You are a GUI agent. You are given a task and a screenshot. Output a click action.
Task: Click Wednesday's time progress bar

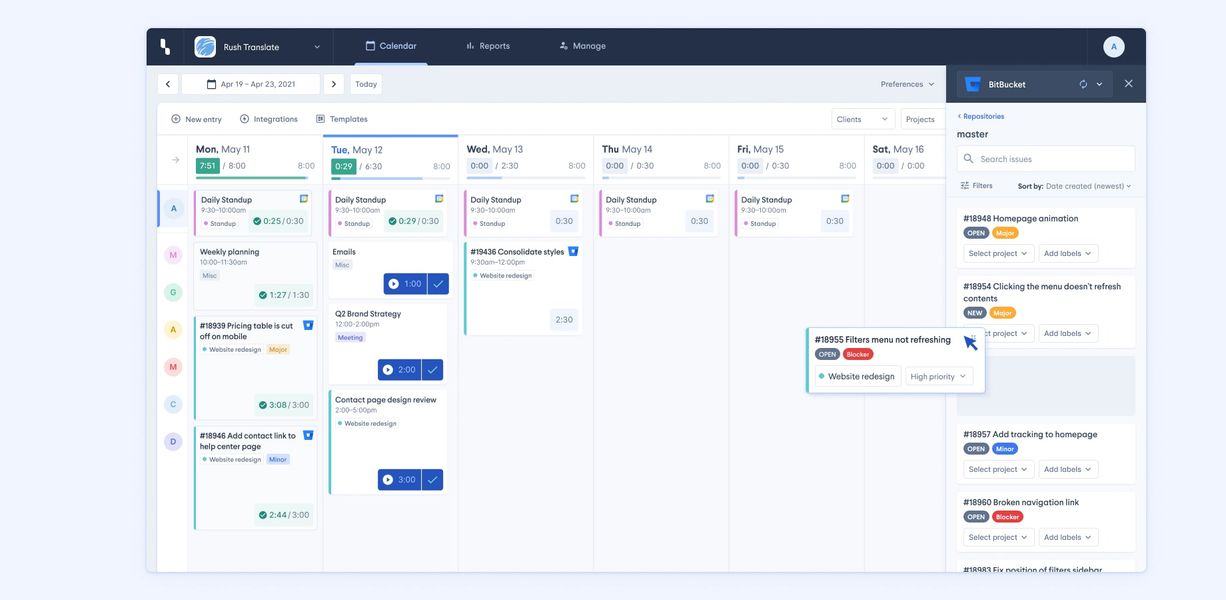526,178
